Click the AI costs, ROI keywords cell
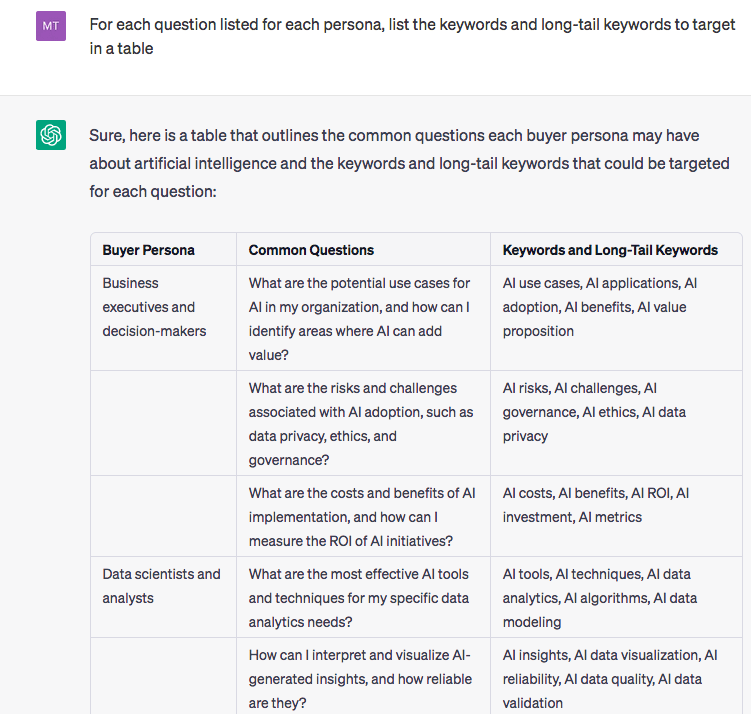Screen dimensions: 751x714 point(616,516)
